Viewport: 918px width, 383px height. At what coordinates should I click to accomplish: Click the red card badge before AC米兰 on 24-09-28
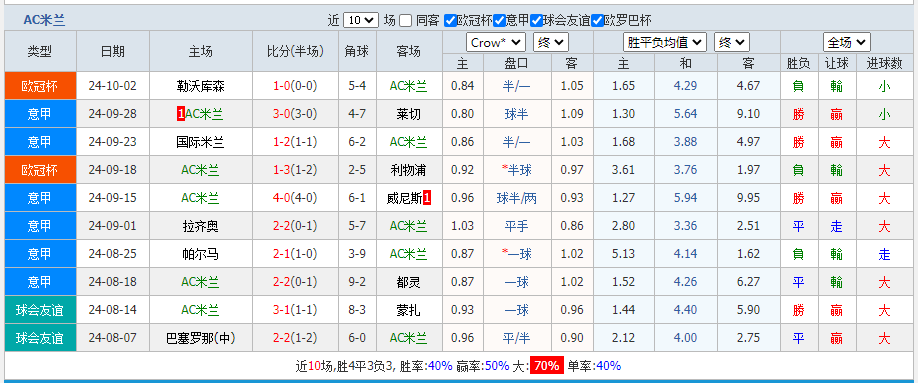tap(181, 114)
